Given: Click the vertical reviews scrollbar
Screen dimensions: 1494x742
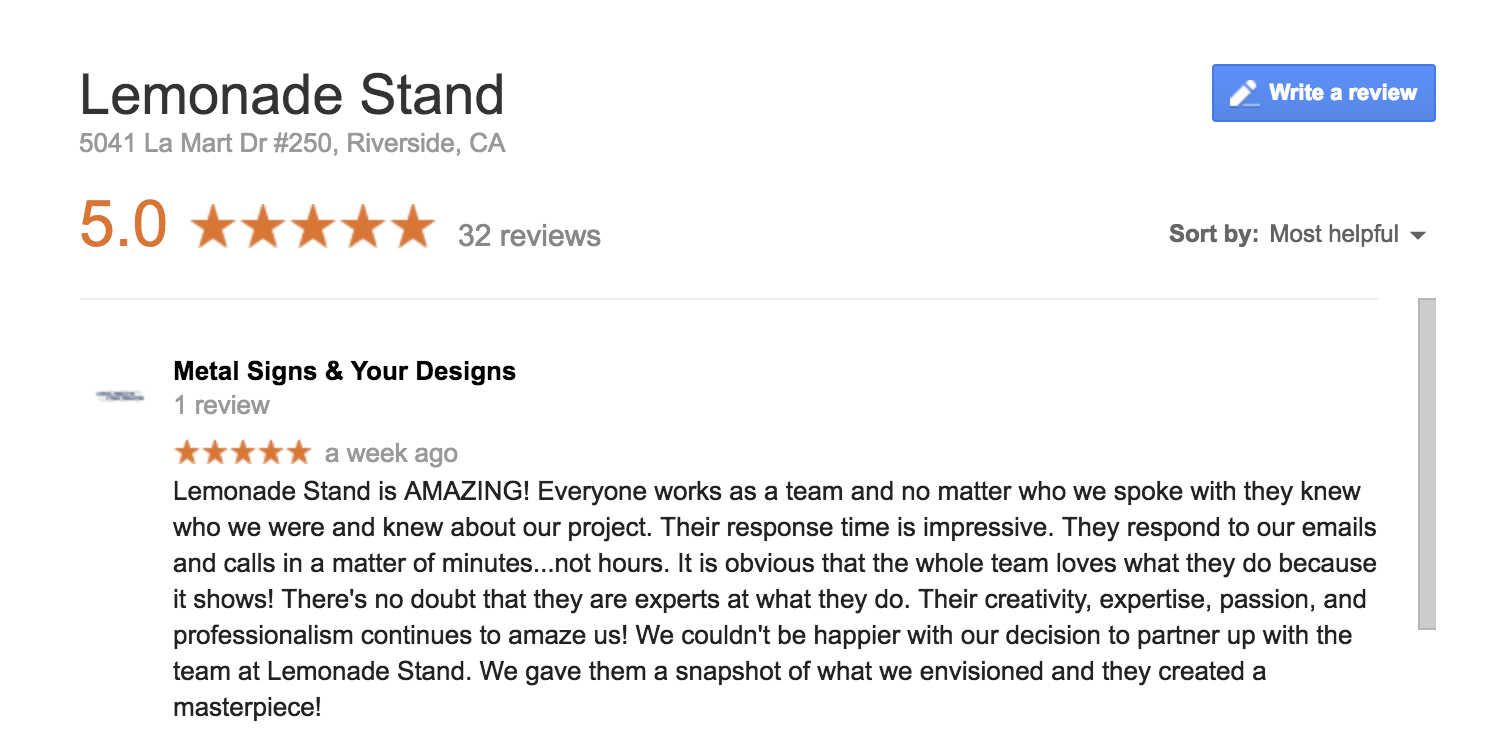Looking at the screenshot, I should click(1427, 463).
